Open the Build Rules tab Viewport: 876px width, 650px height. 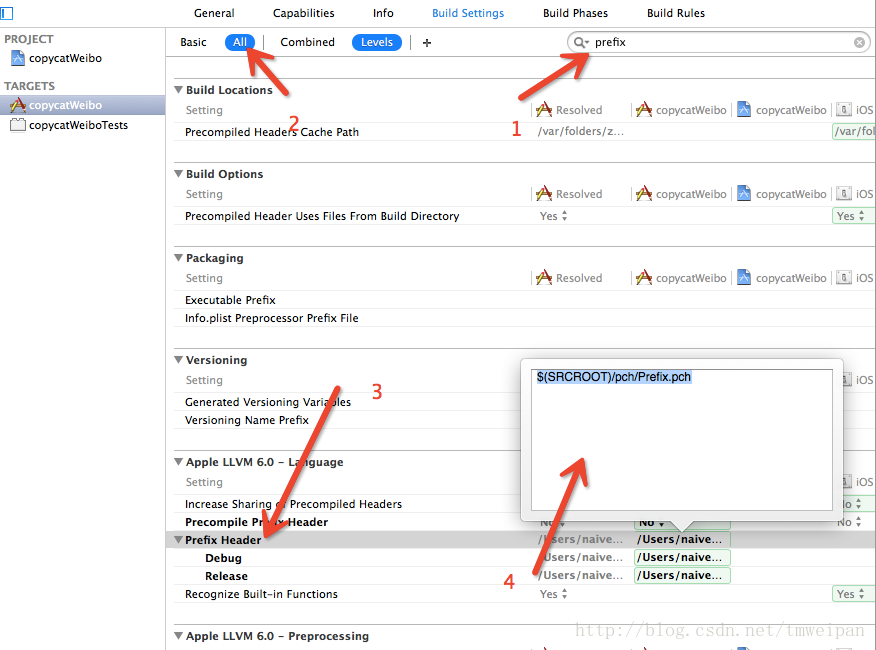676,13
